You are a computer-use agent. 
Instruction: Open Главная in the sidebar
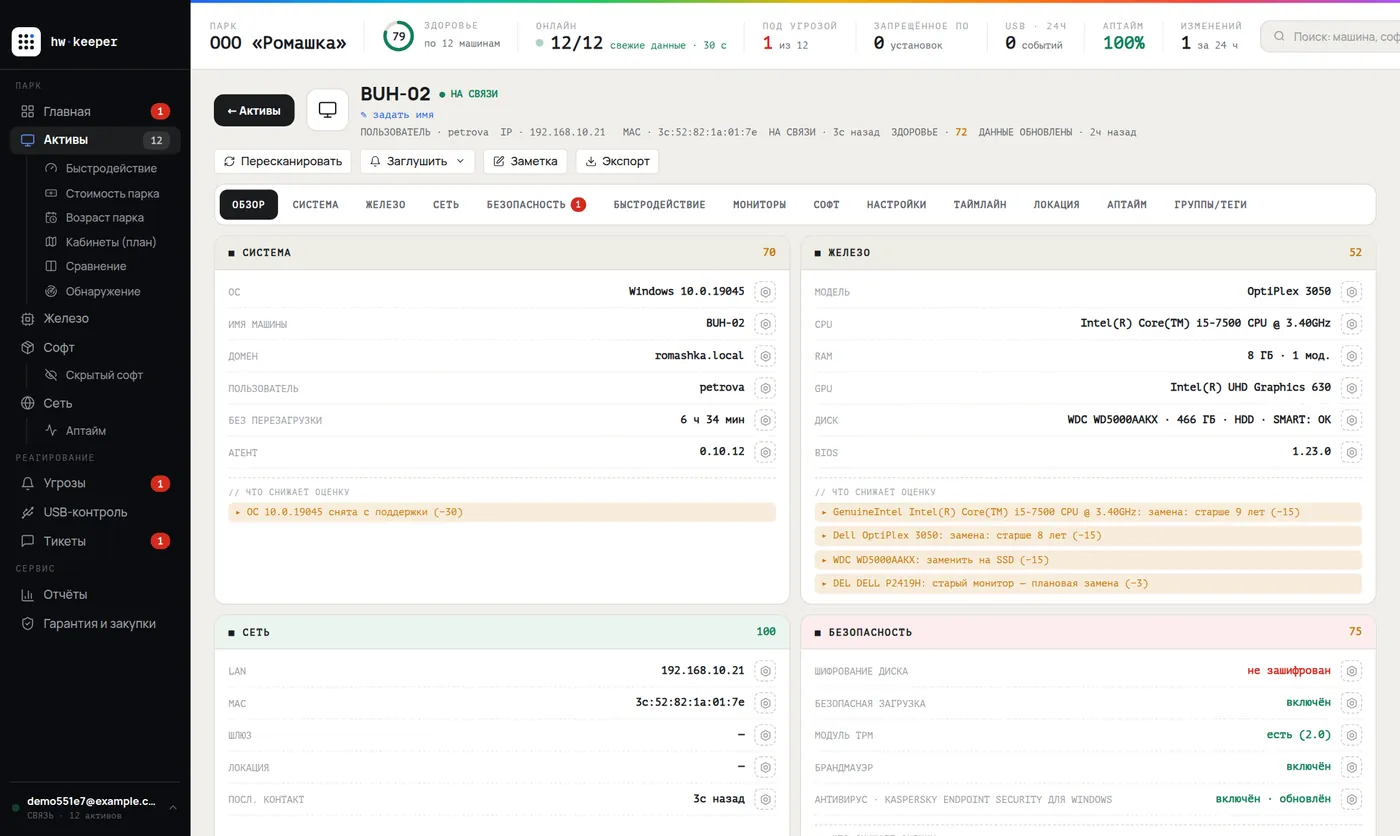pyautogui.click(x=95, y=111)
